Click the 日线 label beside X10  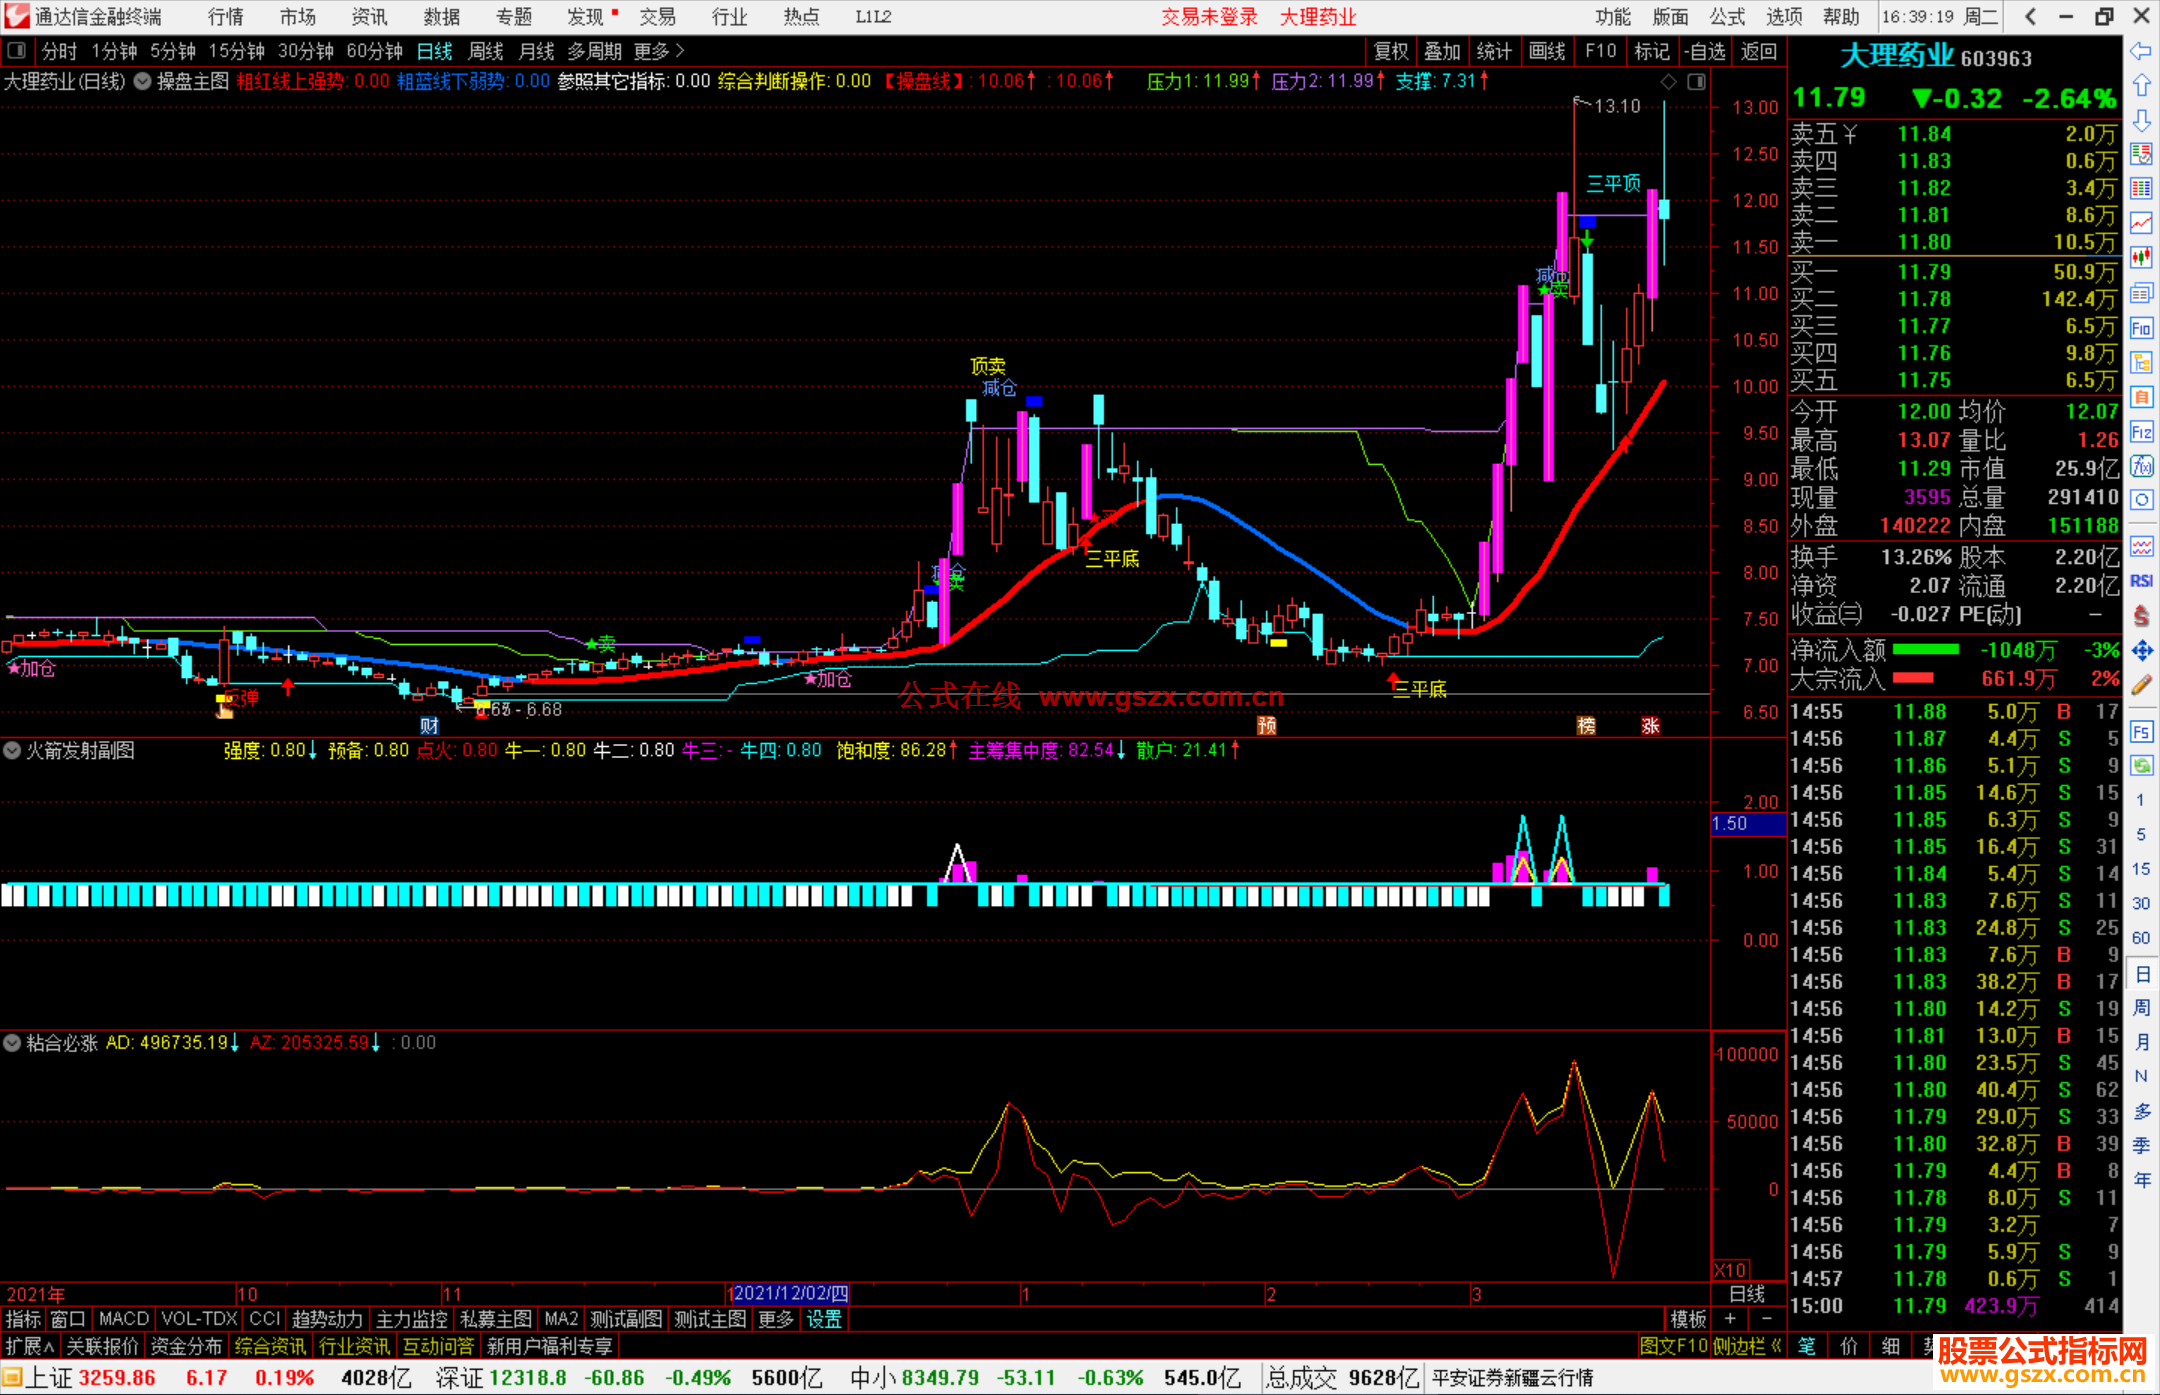point(1747,1293)
